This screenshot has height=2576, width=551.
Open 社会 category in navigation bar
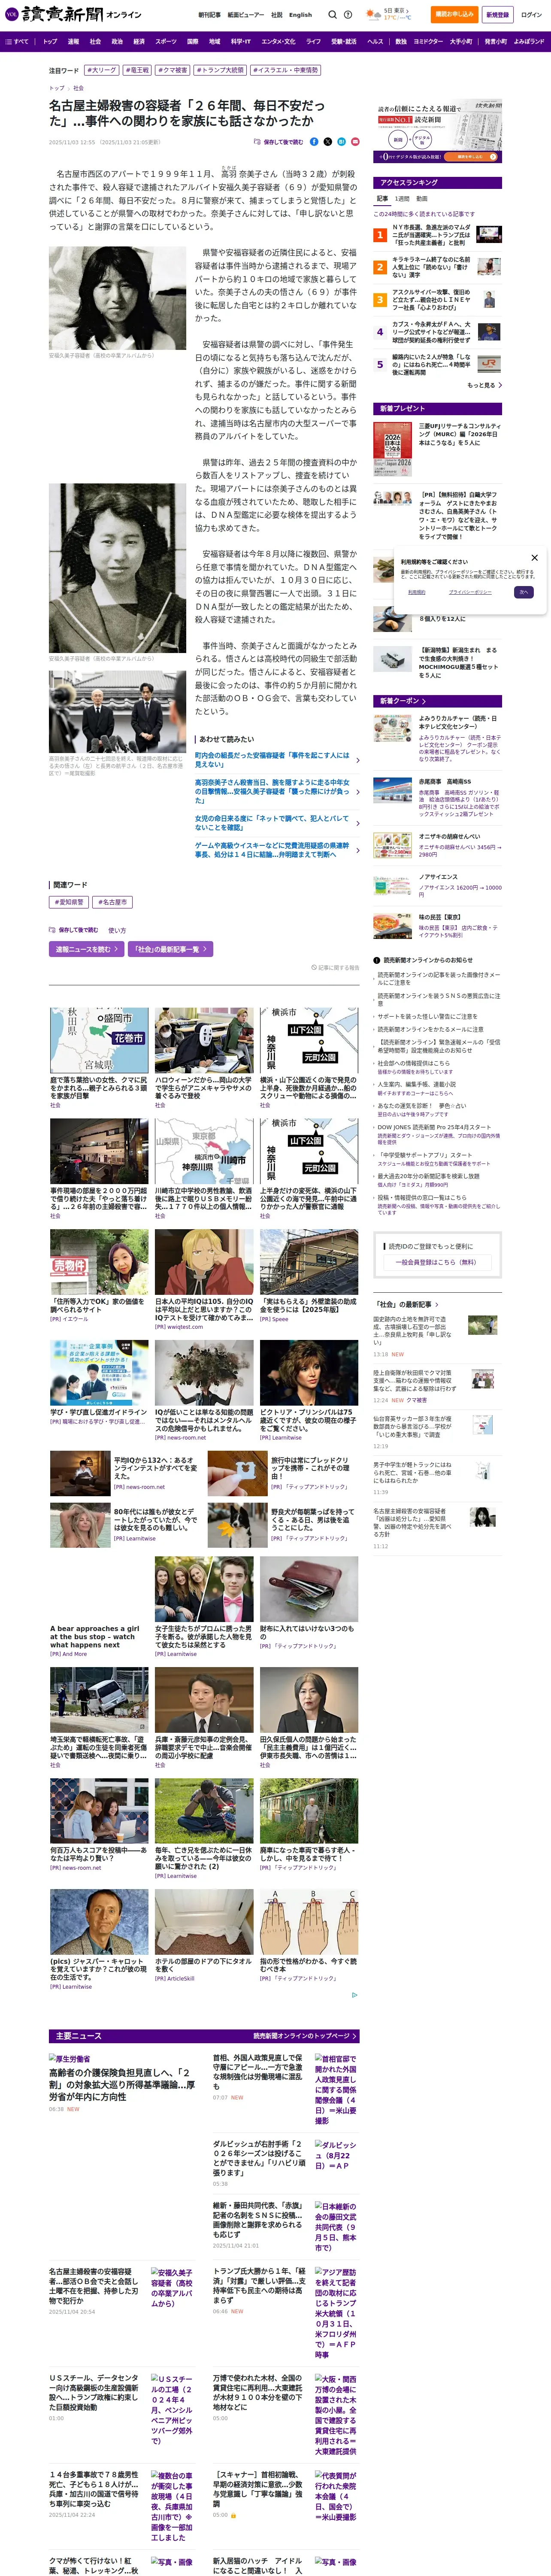click(95, 42)
